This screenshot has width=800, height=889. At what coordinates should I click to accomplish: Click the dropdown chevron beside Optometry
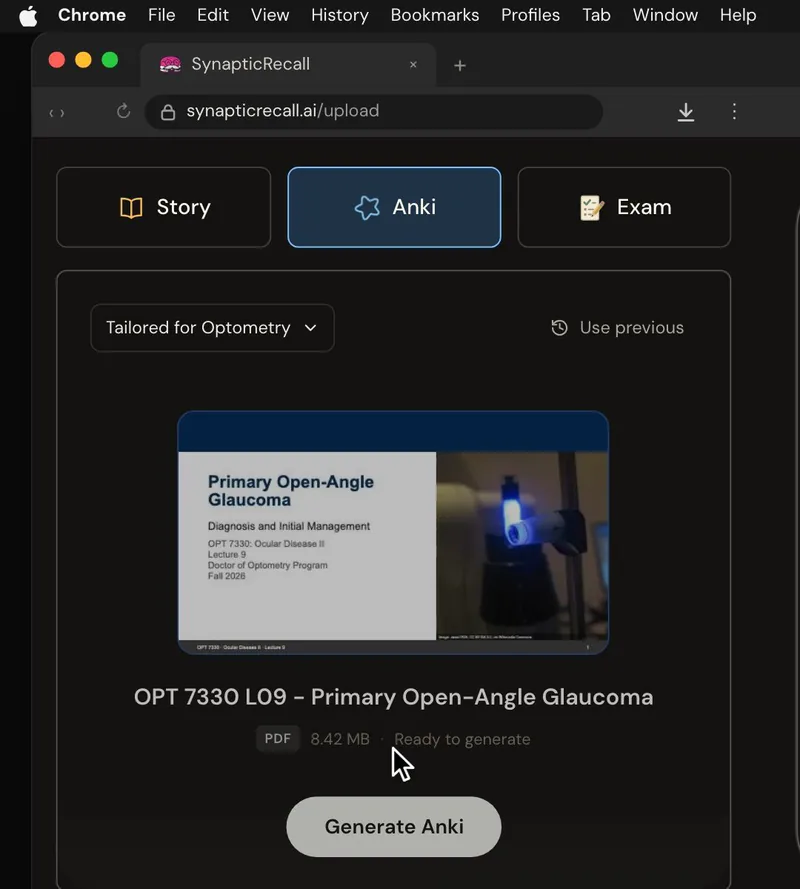310,328
